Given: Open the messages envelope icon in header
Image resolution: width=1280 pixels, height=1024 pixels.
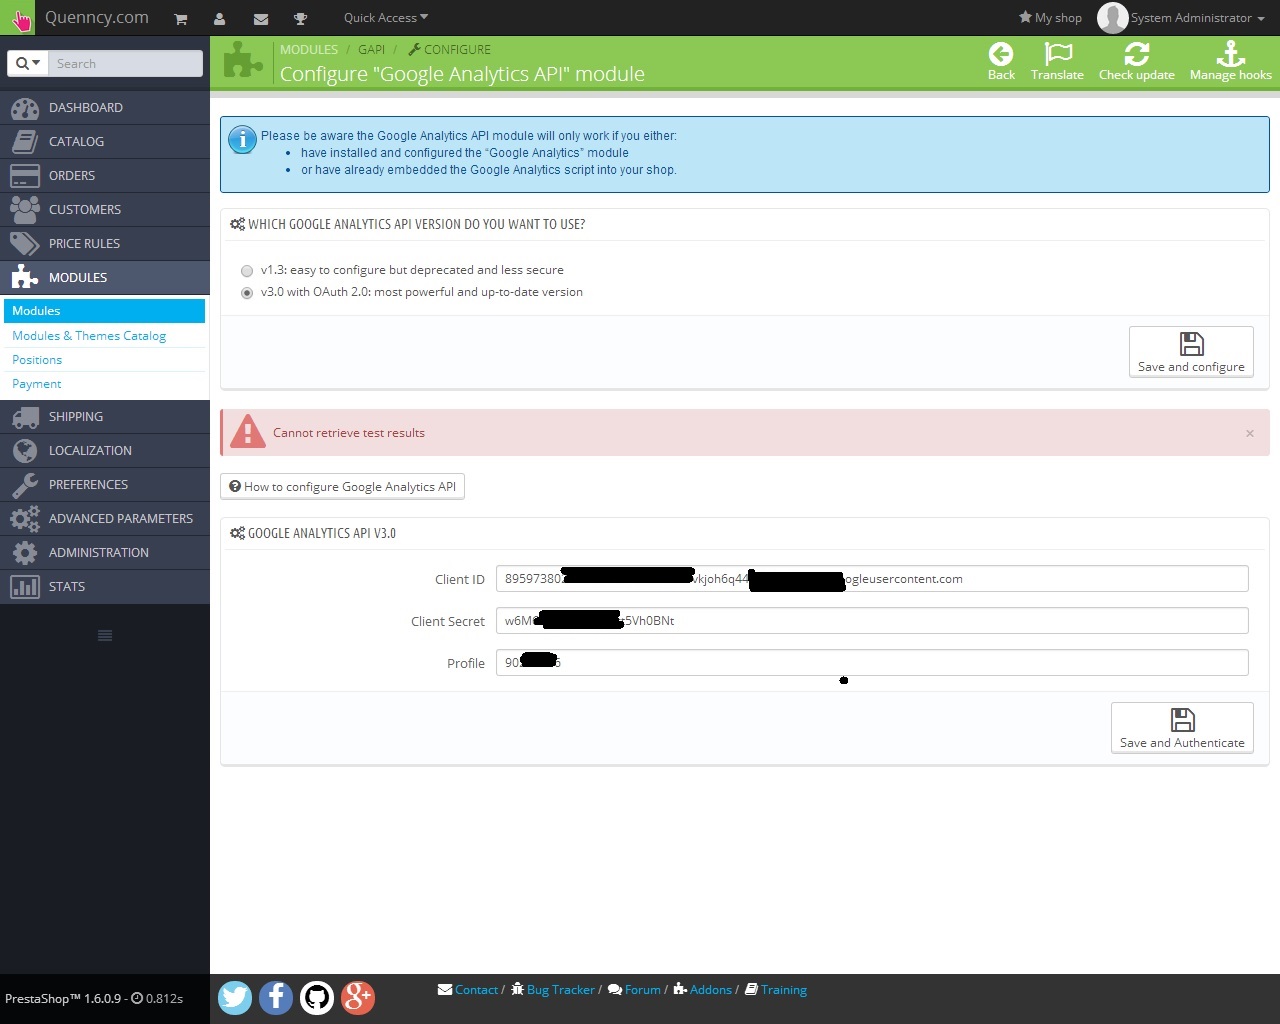Looking at the screenshot, I should 261,18.
